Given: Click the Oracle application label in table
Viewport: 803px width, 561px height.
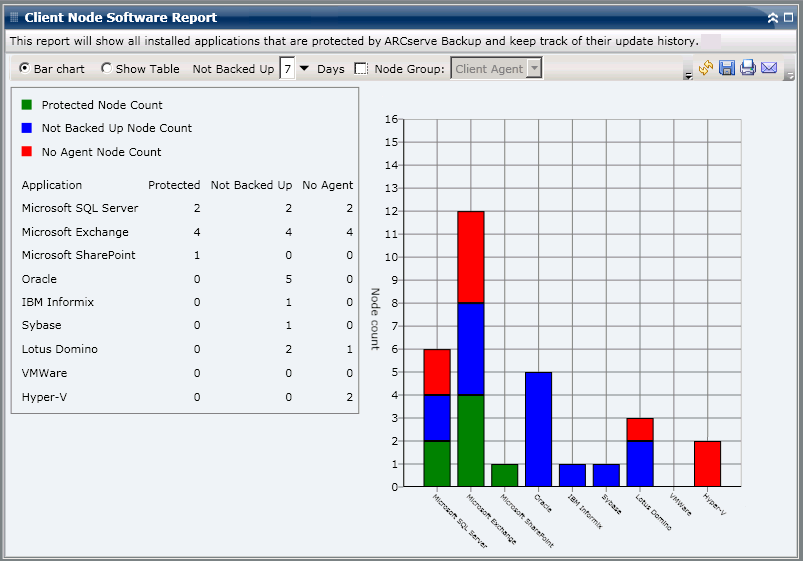Looking at the screenshot, I should tap(39, 279).
